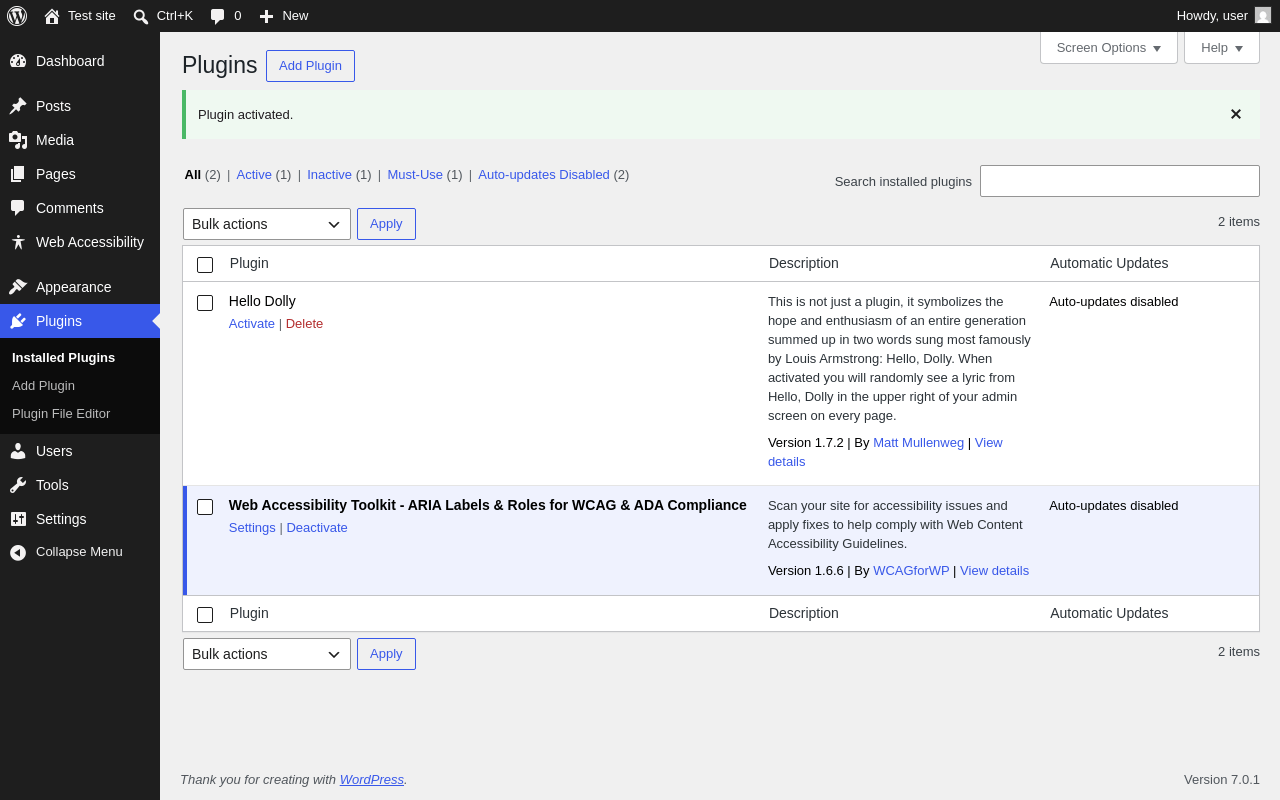Viewport: 1280px width, 800px height.
Task: Open the WCAGforWP author link
Action: tap(911, 570)
